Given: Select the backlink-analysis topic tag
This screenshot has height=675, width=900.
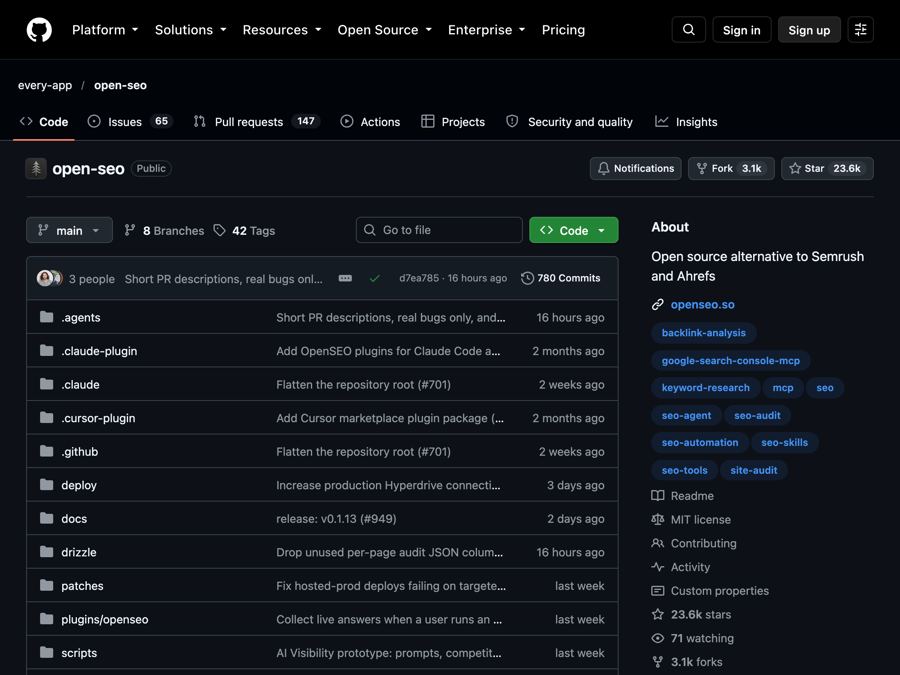Looking at the screenshot, I should [704, 333].
